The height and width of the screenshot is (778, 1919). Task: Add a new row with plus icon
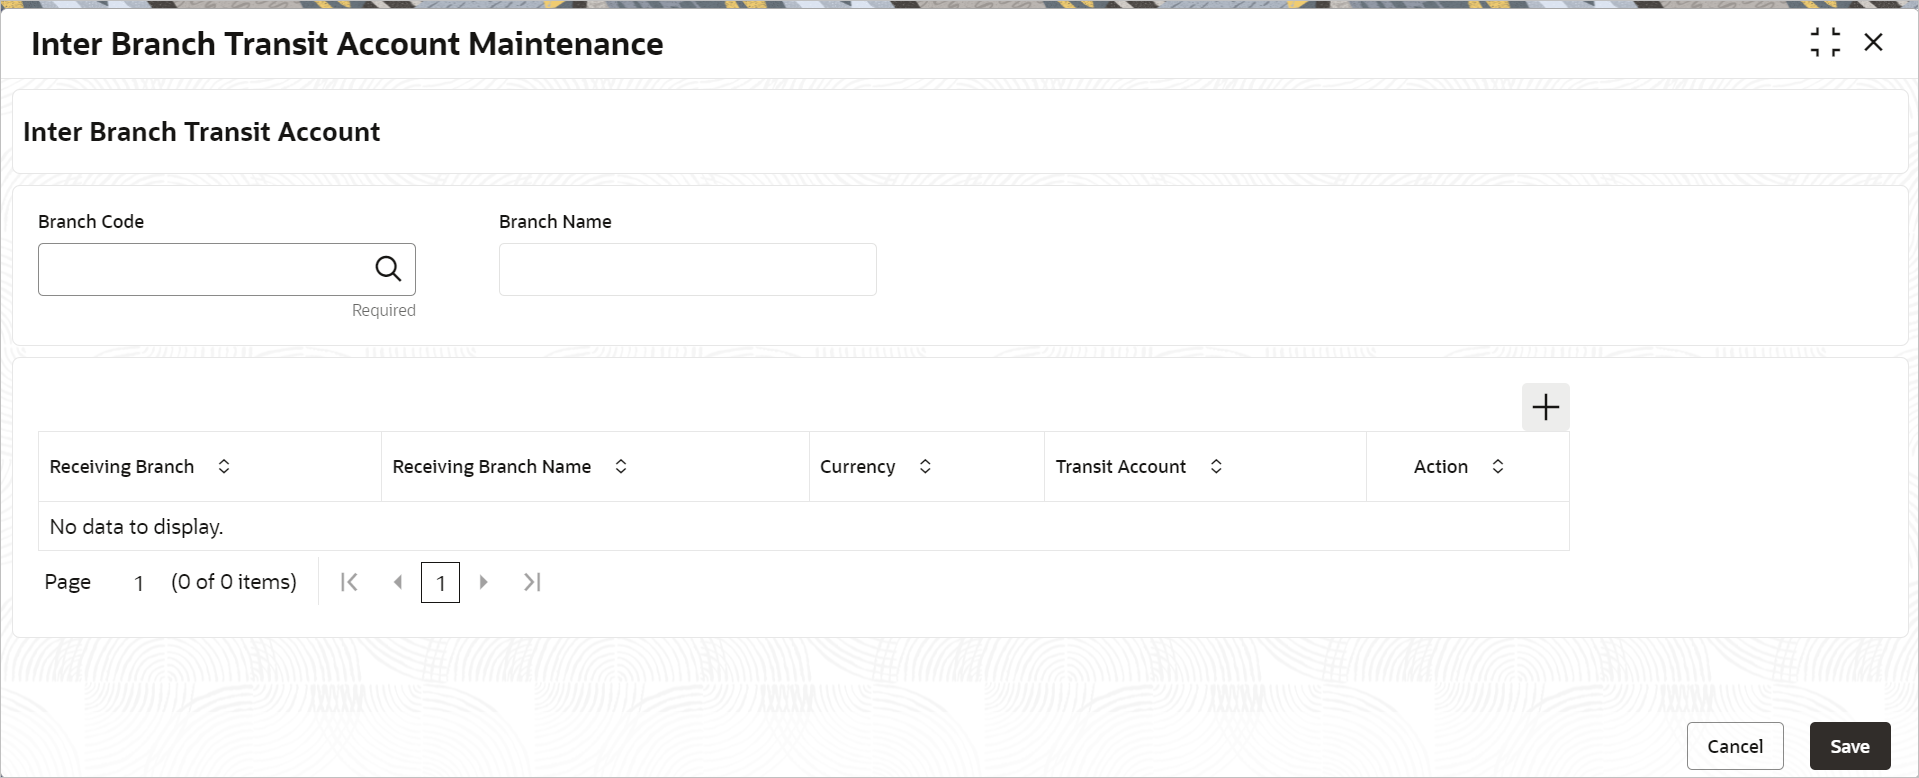pyautogui.click(x=1545, y=407)
